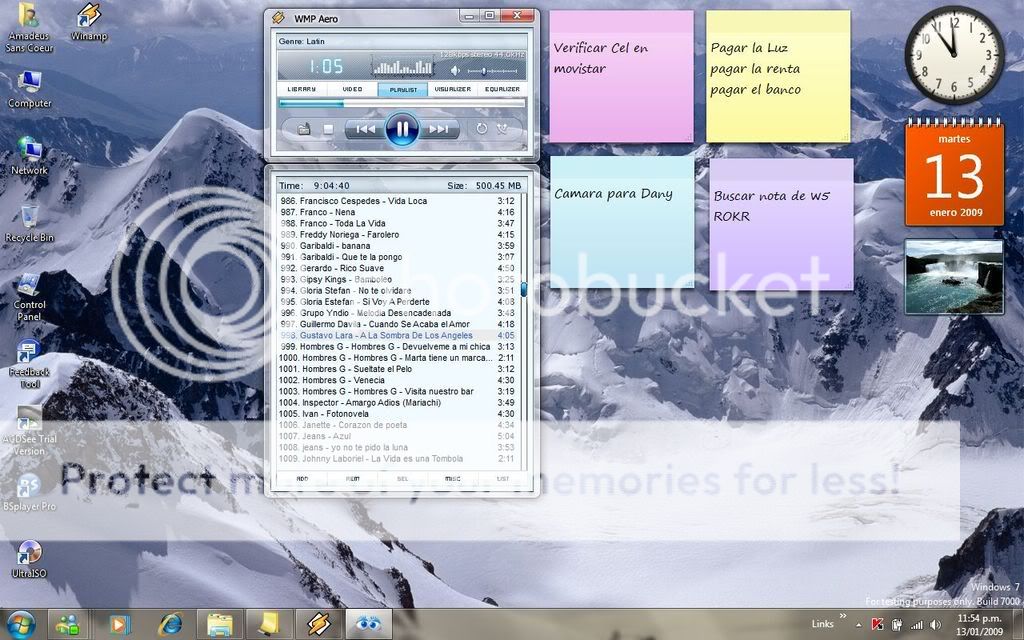Click the calendar gadget showing 13
Image resolution: width=1024 pixels, height=640 pixels.
tap(954, 173)
